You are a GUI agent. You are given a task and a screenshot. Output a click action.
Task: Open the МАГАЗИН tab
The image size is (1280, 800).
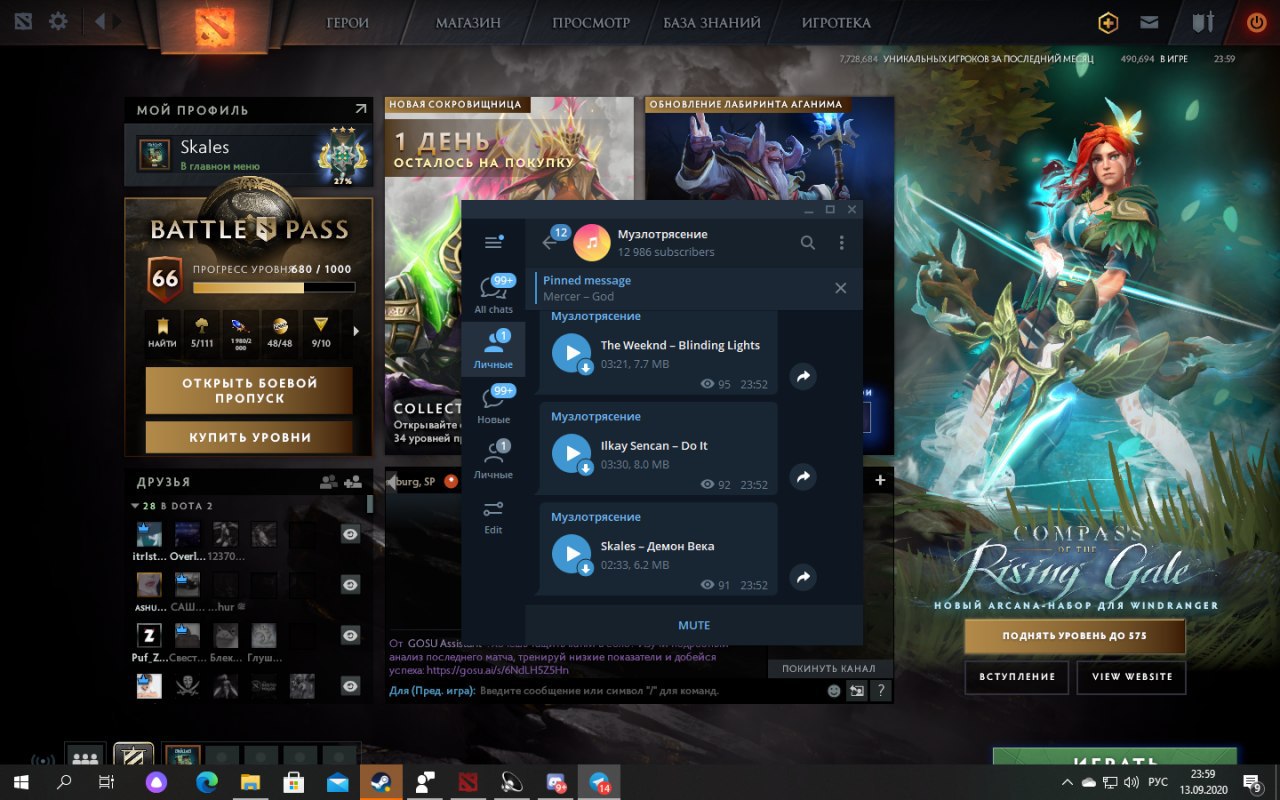[468, 23]
